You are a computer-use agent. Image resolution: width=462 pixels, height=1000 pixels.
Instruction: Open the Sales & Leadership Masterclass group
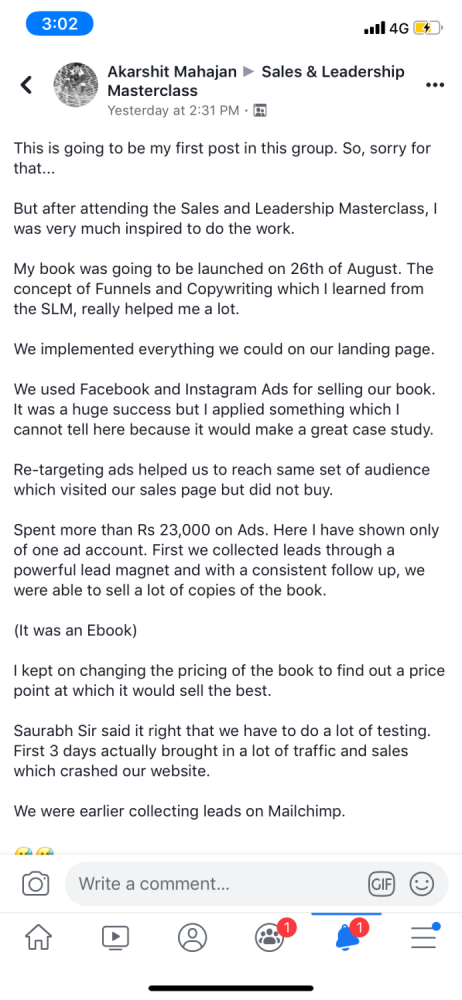256,82
